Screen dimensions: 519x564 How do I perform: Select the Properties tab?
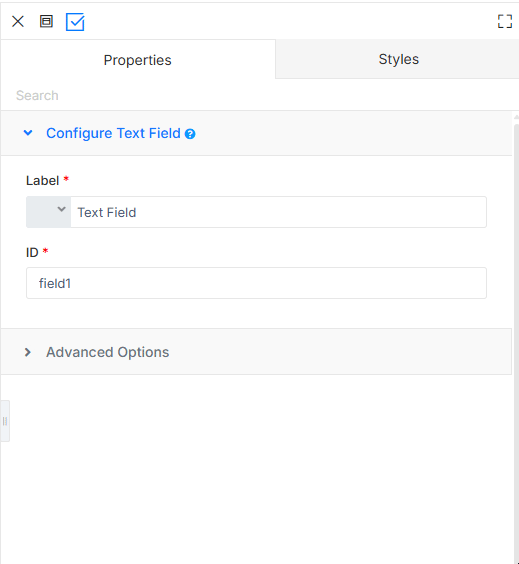point(137,60)
